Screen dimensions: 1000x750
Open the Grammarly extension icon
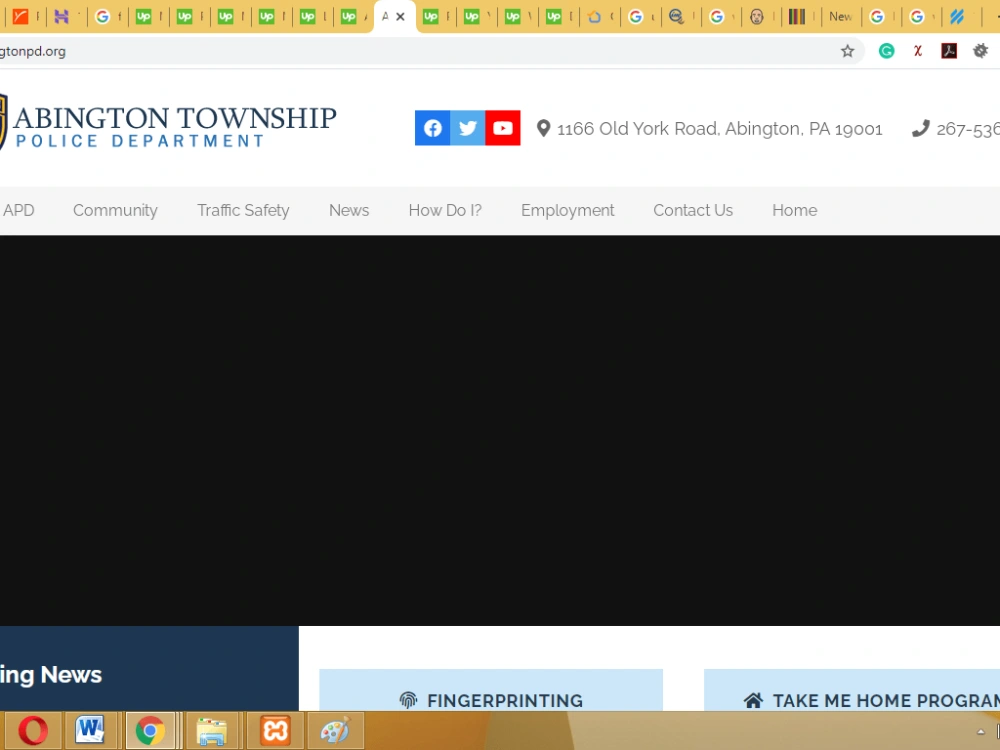(x=886, y=51)
